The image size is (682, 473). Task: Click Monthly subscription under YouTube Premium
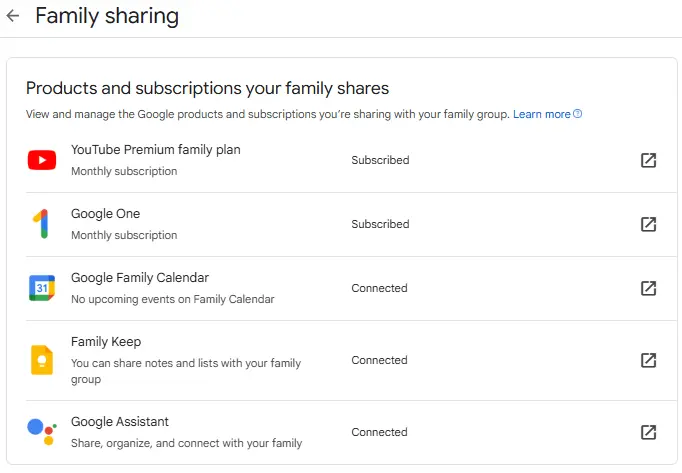coord(124,171)
